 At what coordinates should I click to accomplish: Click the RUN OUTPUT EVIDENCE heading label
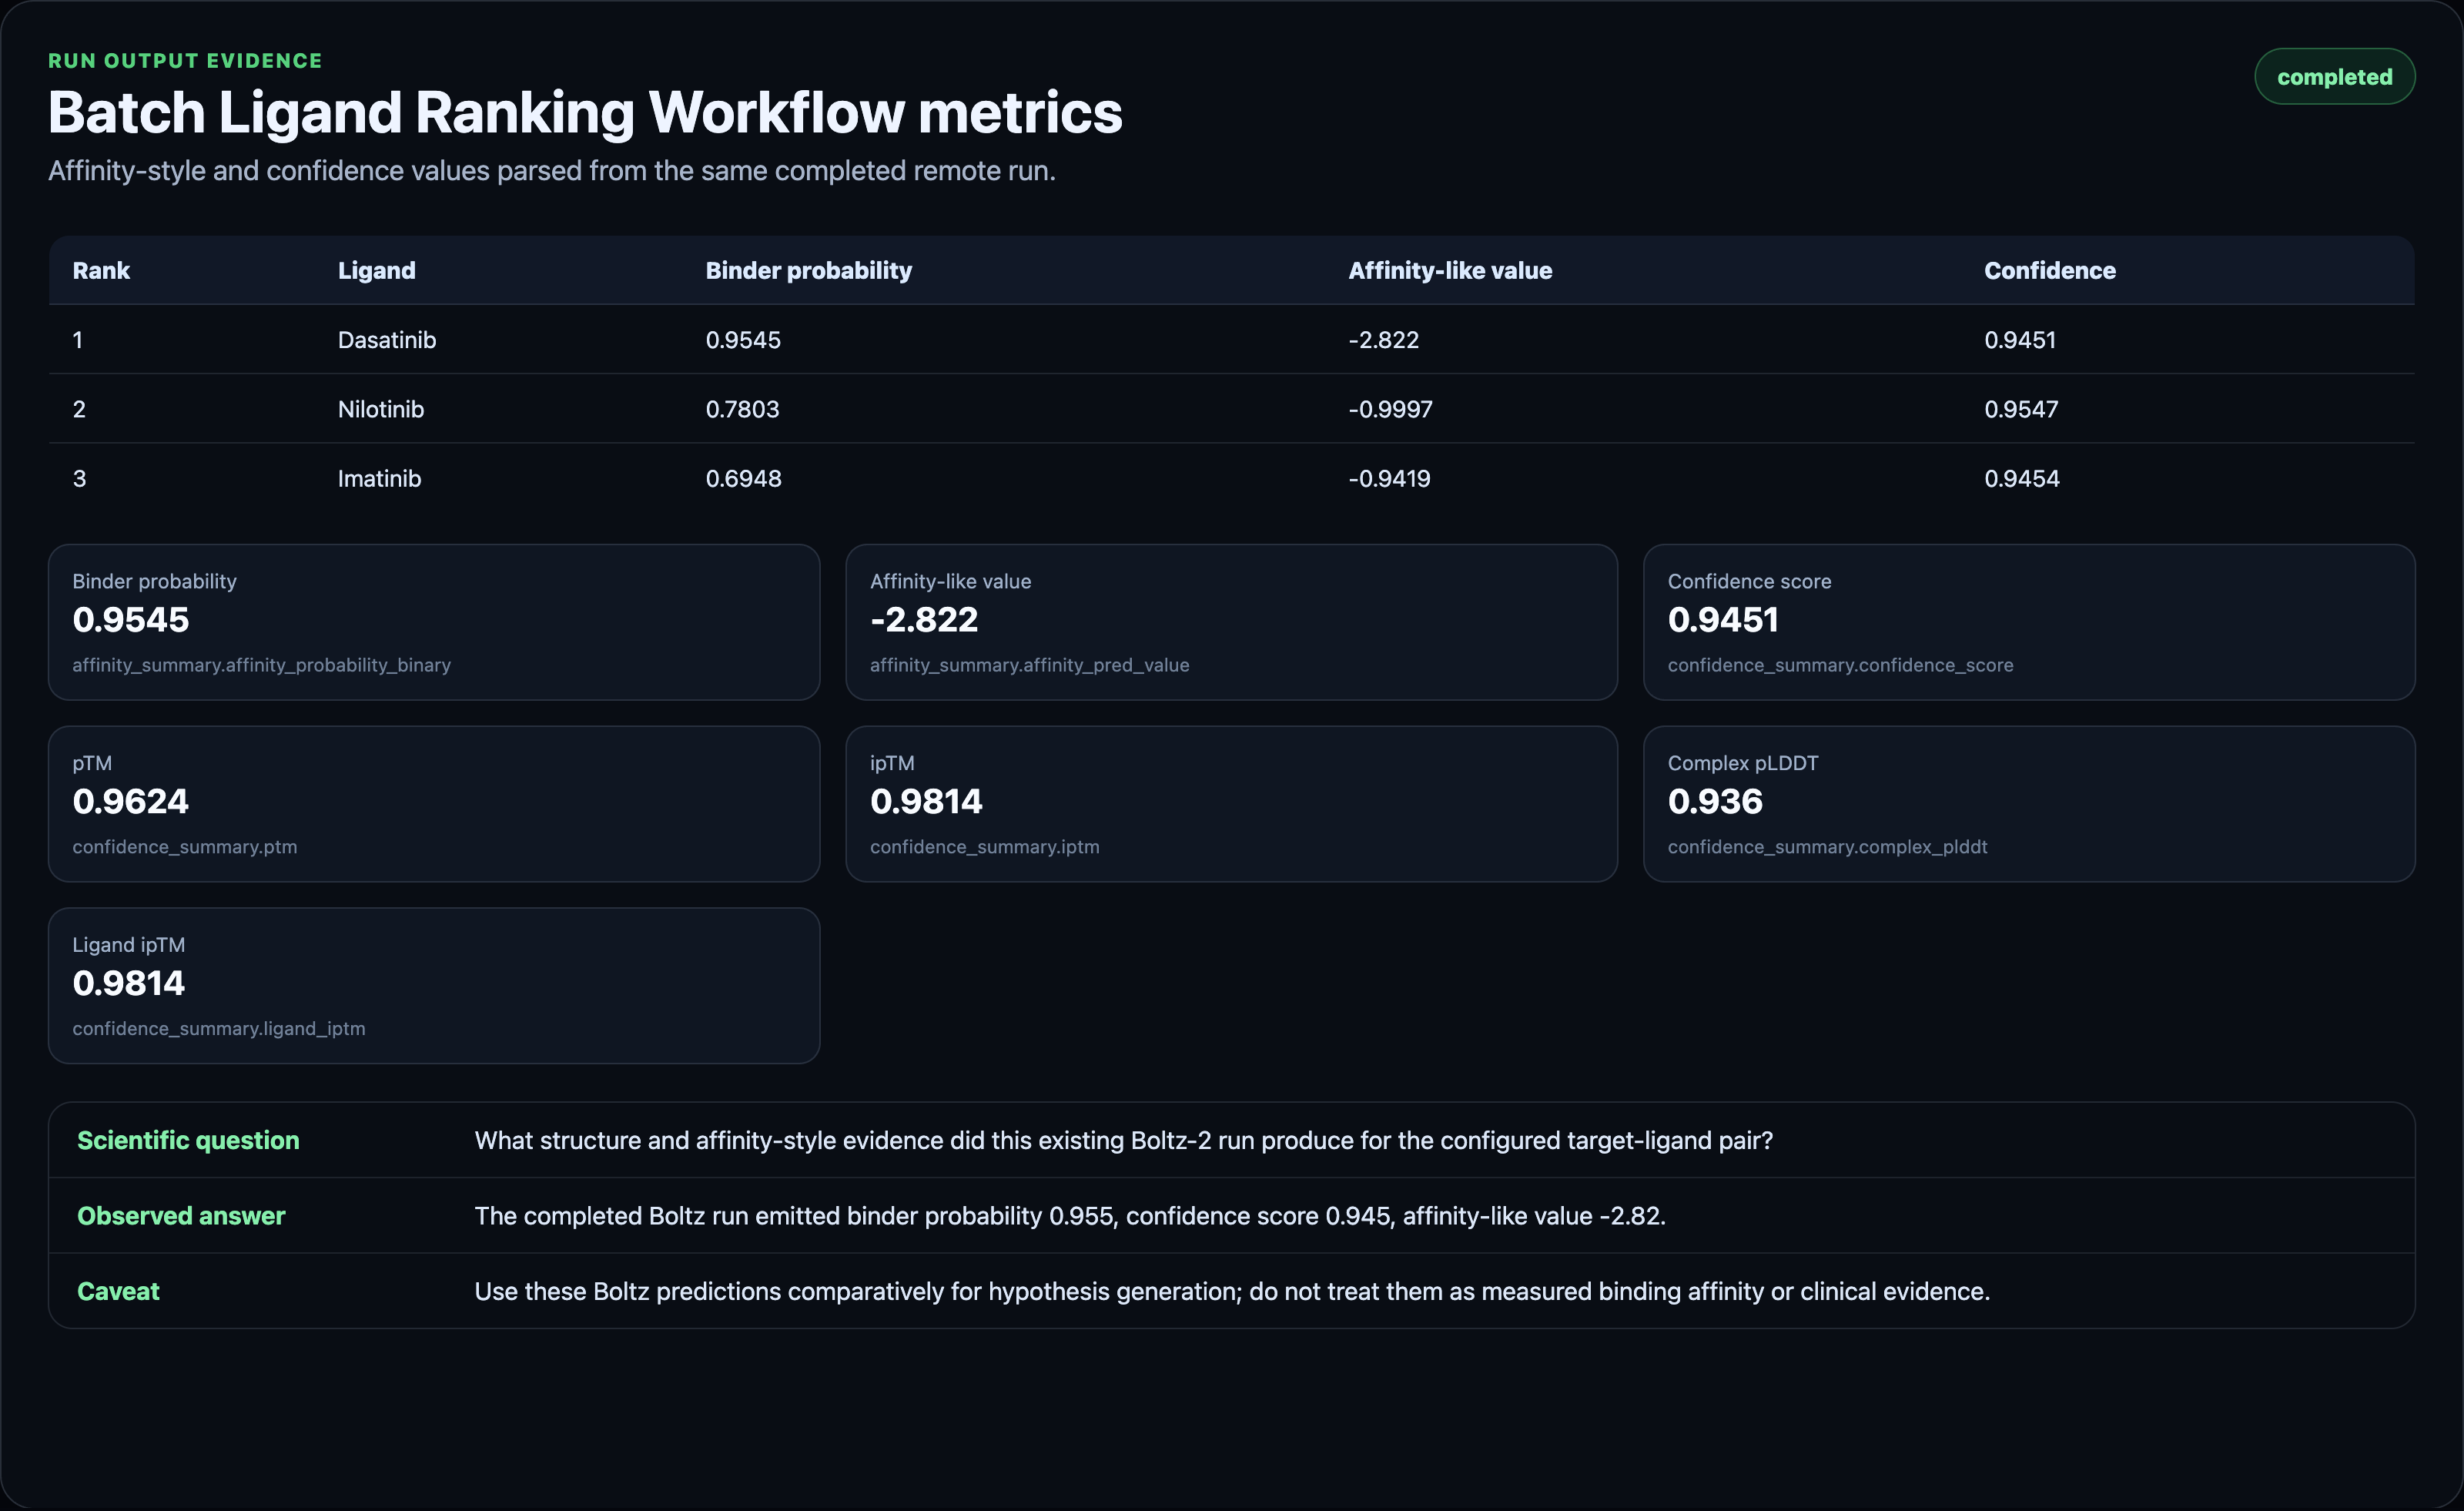185,61
